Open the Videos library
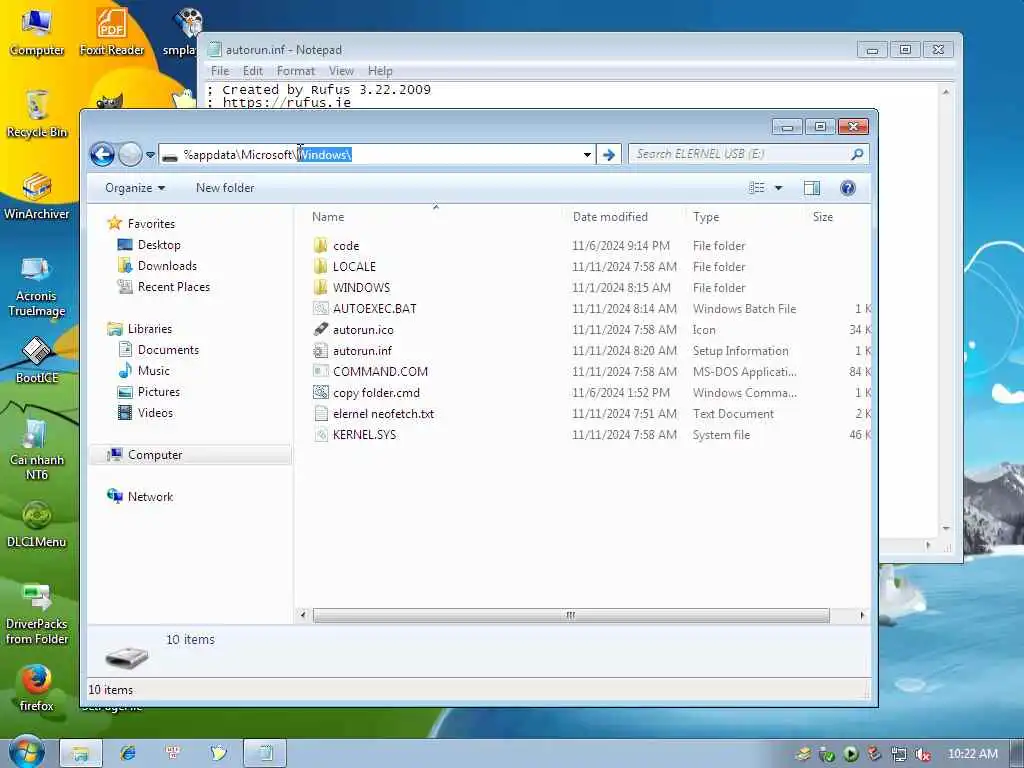The image size is (1024, 768). 155,413
